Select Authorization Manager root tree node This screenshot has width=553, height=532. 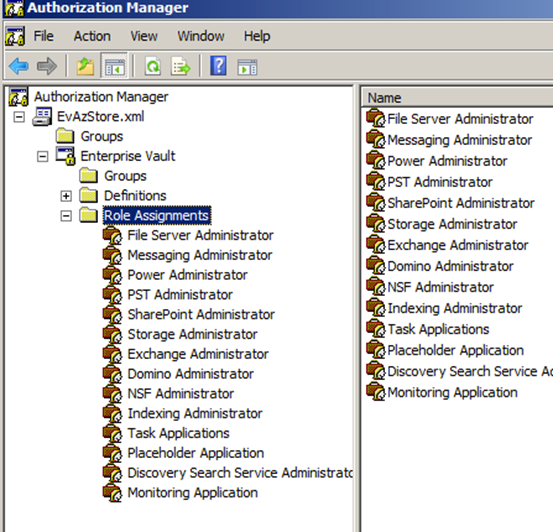pyautogui.click(x=101, y=97)
